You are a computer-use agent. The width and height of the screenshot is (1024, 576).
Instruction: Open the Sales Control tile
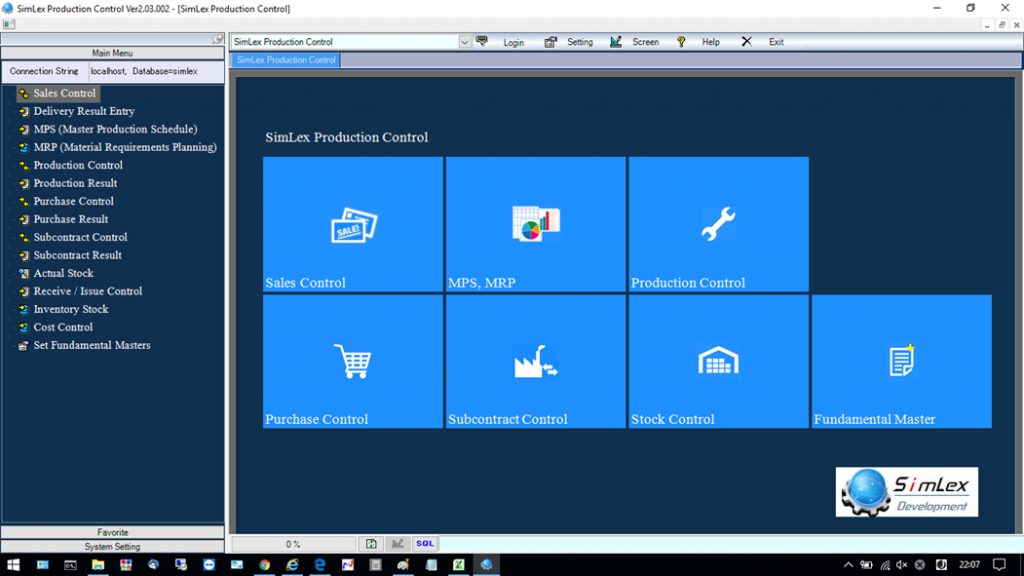point(352,224)
